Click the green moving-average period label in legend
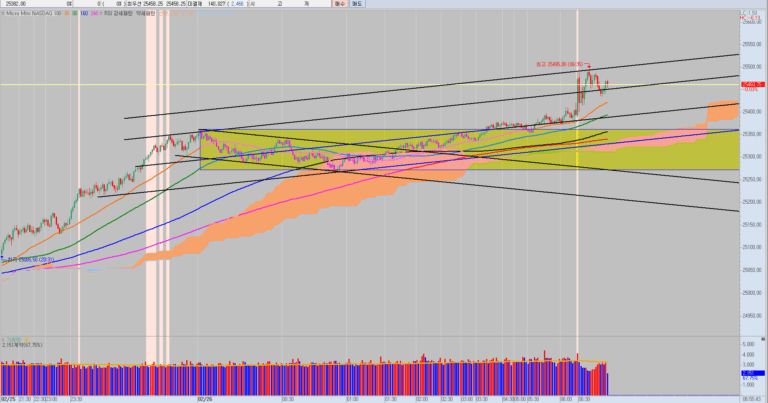This screenshot has height=403, width=768. pyautogui.click(x=75, y=13)
